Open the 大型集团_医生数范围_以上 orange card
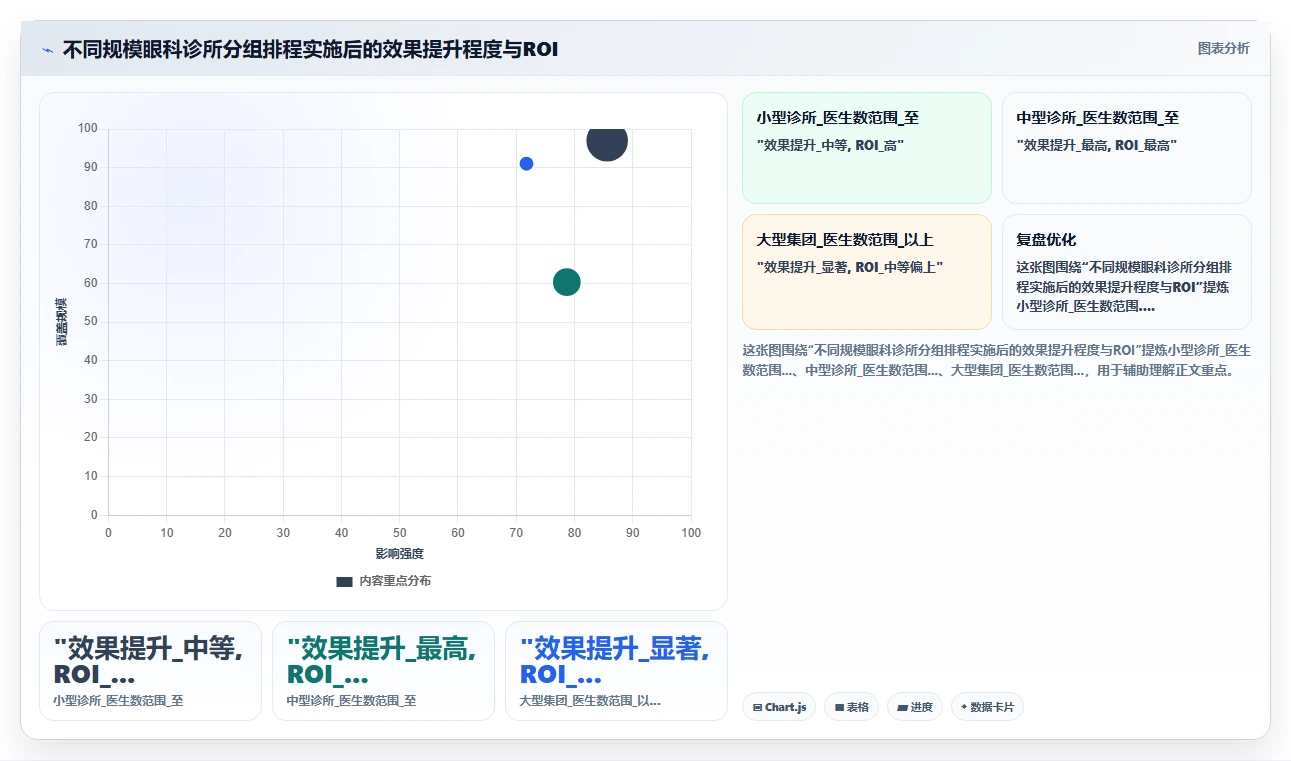The width and height of the screenshot is (1291, 761). pos(866,272)
